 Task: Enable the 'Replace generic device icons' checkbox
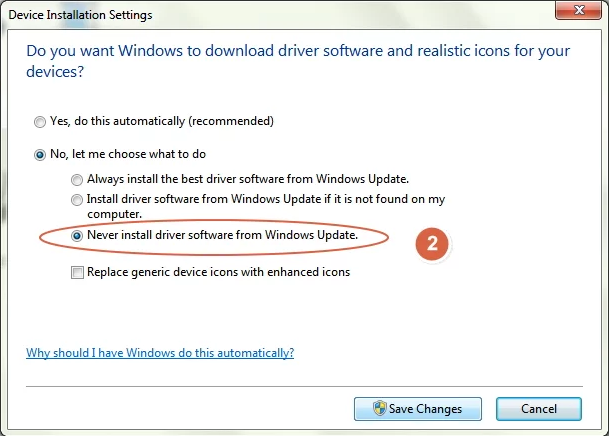77,273
